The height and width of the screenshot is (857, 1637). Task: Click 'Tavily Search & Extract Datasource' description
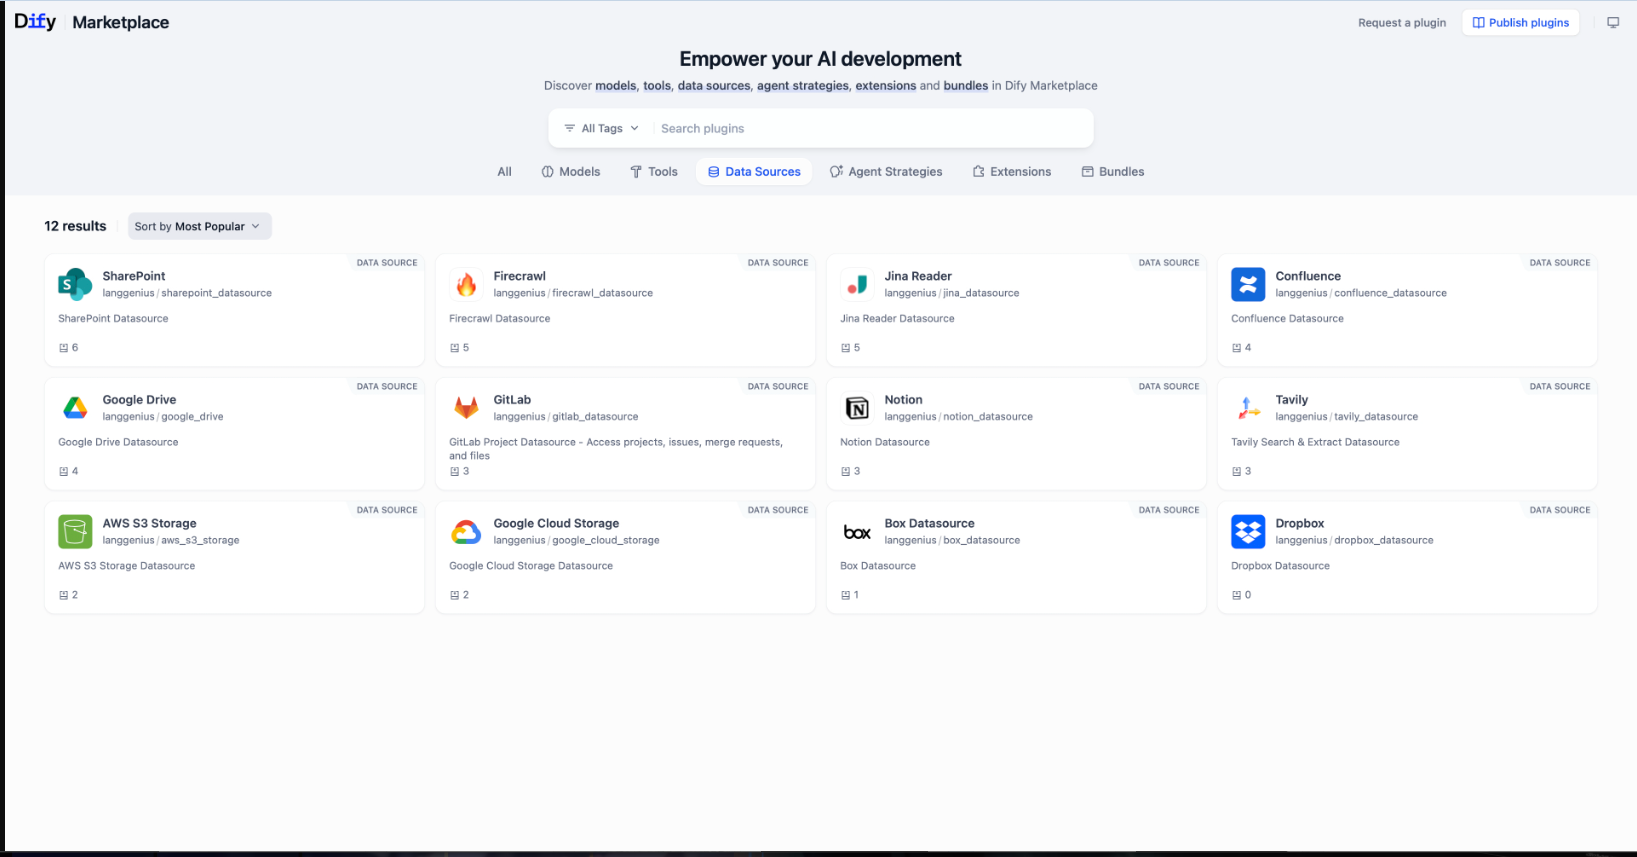click(x=1315, y=442)
